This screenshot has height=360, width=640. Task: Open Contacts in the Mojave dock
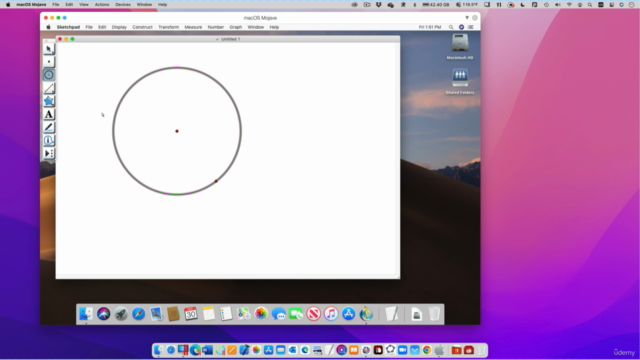[173, 314]
